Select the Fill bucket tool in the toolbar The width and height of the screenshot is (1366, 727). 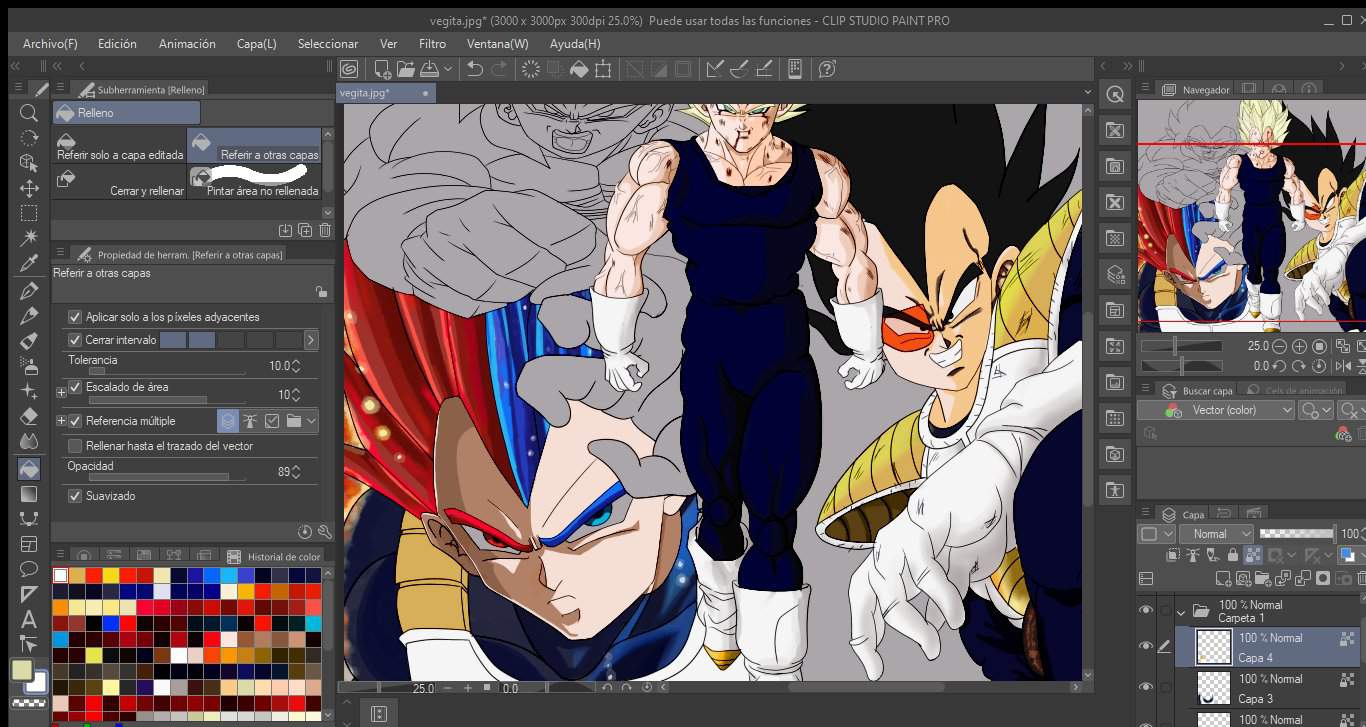pyautogui.click(x=29, y=468)
